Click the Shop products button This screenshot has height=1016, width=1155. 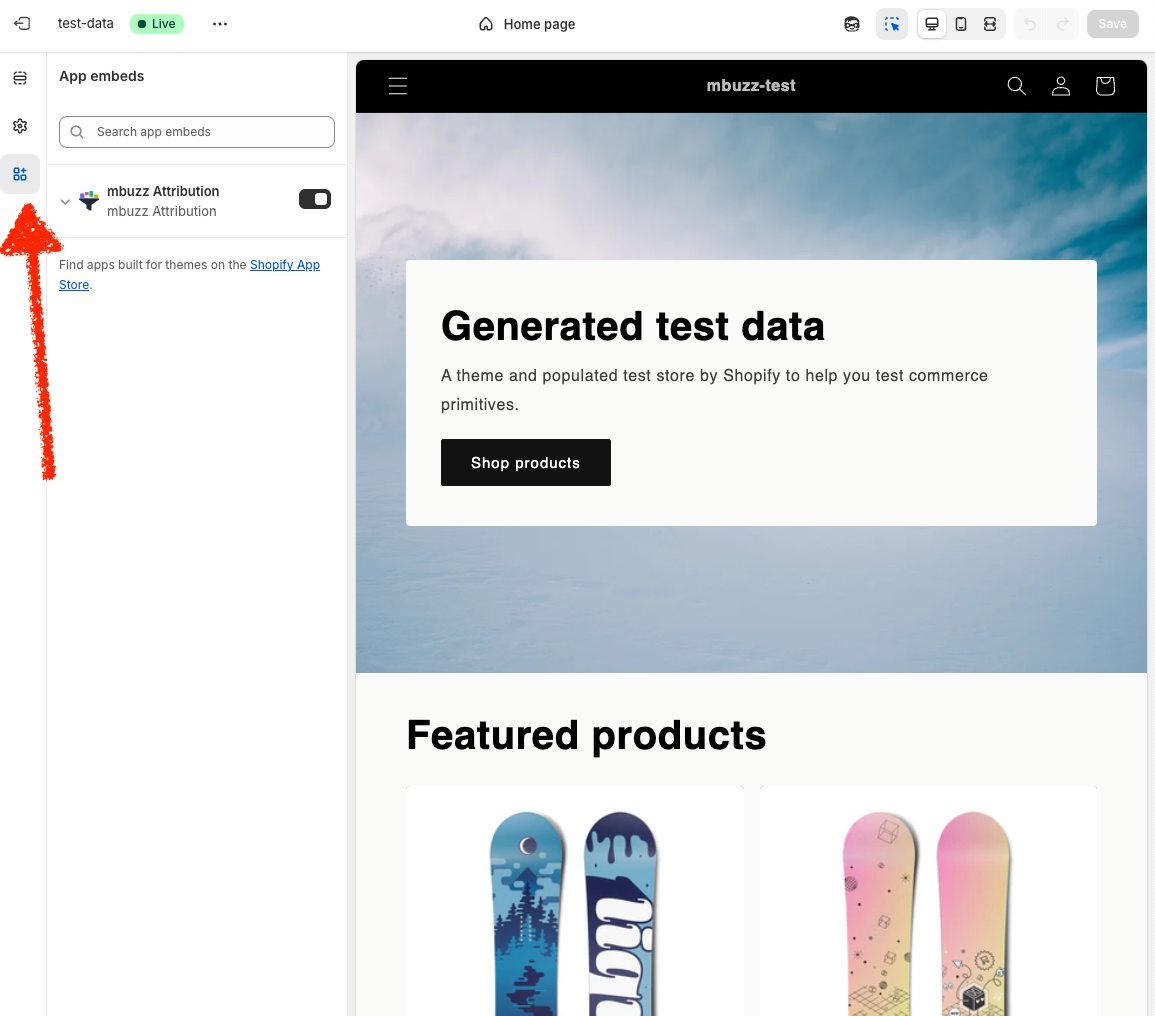[525, 462]
